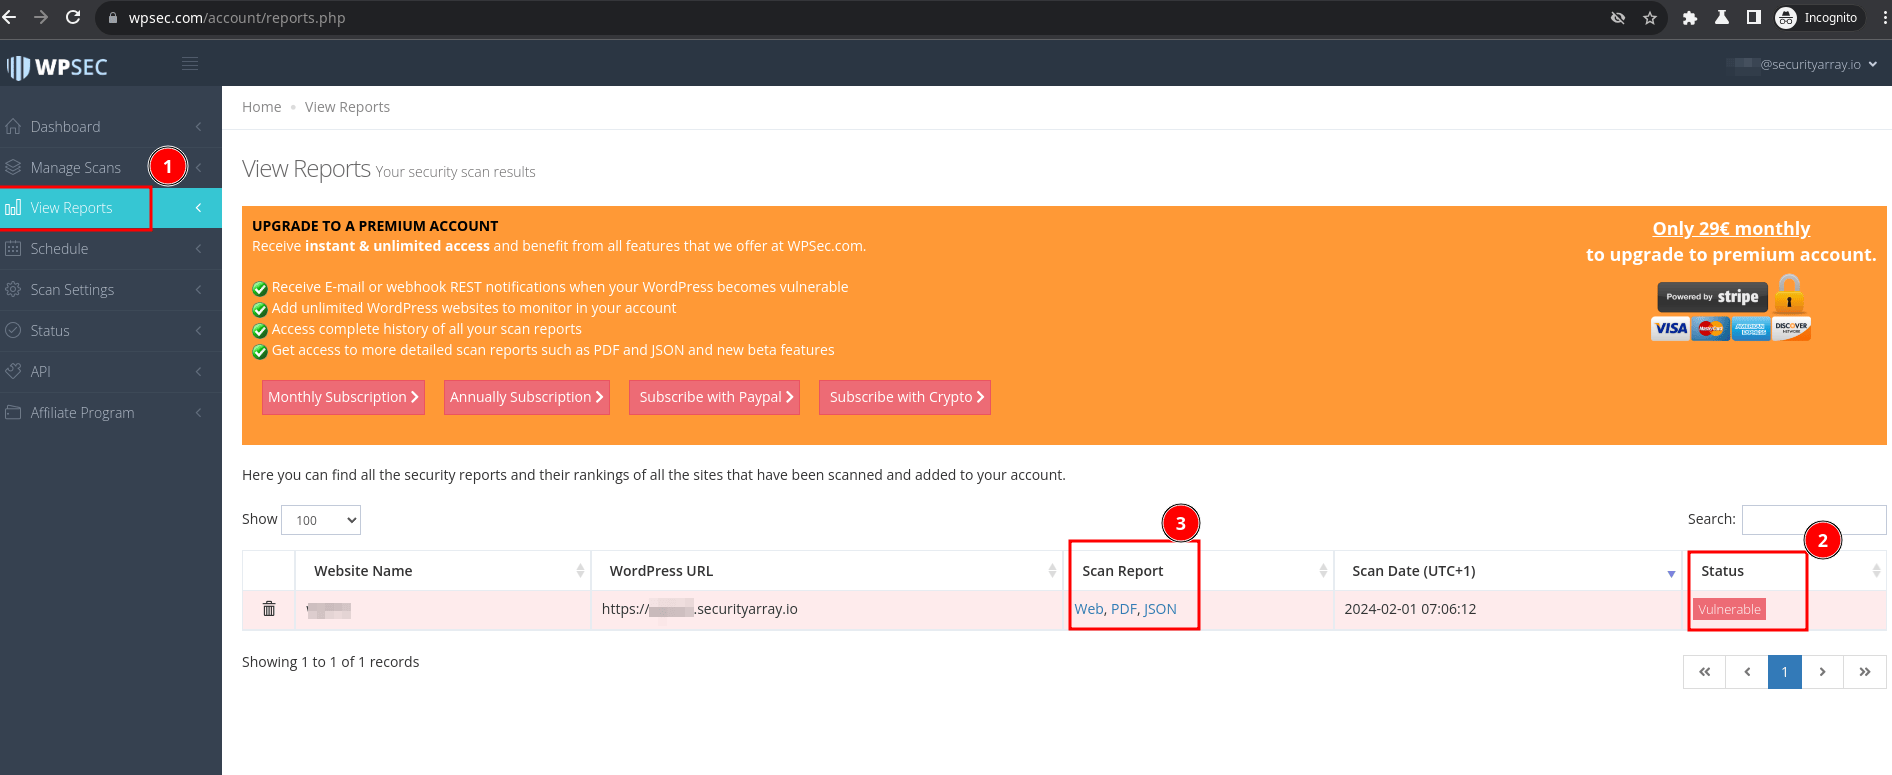Open the Web scan report link

[x=1089, y=609]
